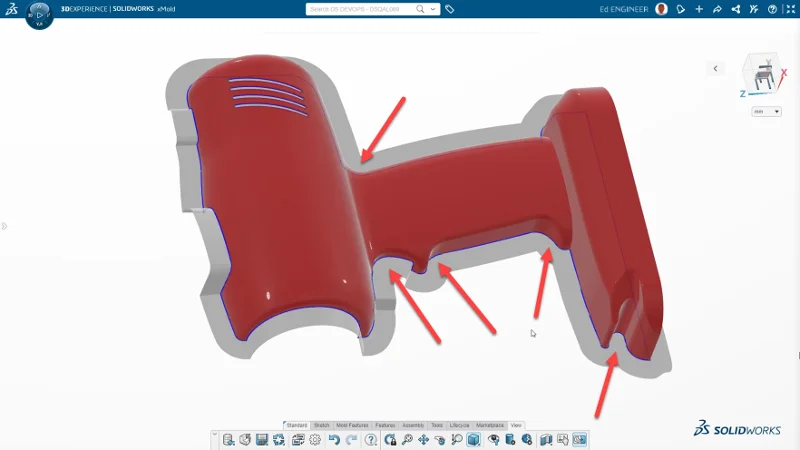Open the Lifecycle tab
This screenshot has width=800, height=450.
[x=459, y=425]
